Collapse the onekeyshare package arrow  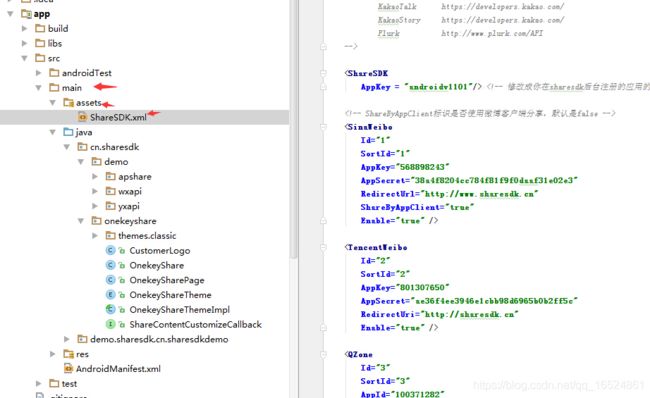tap(81, 221)
